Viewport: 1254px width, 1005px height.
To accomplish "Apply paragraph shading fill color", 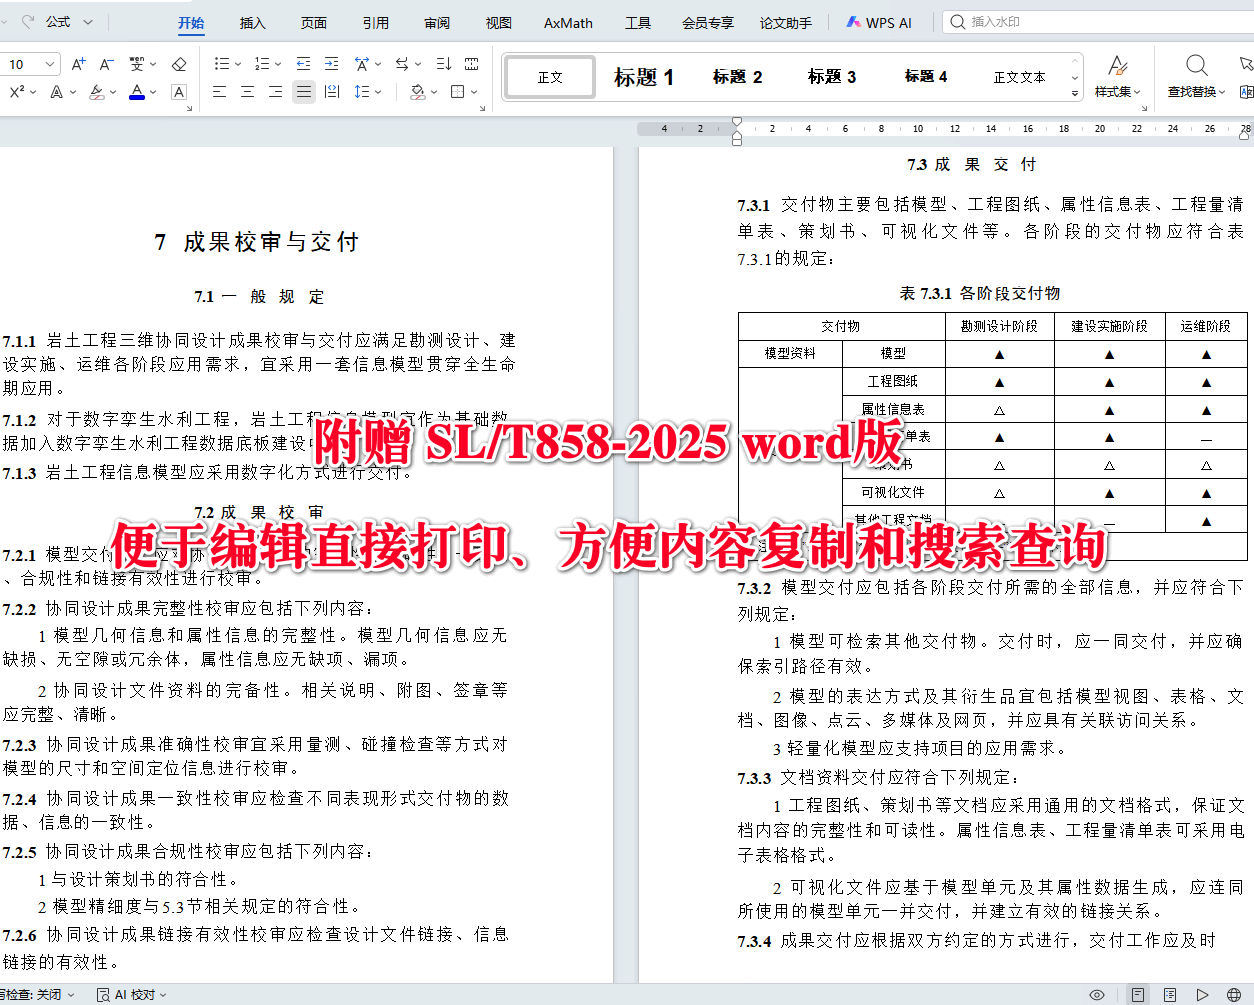I will point(417,92).
